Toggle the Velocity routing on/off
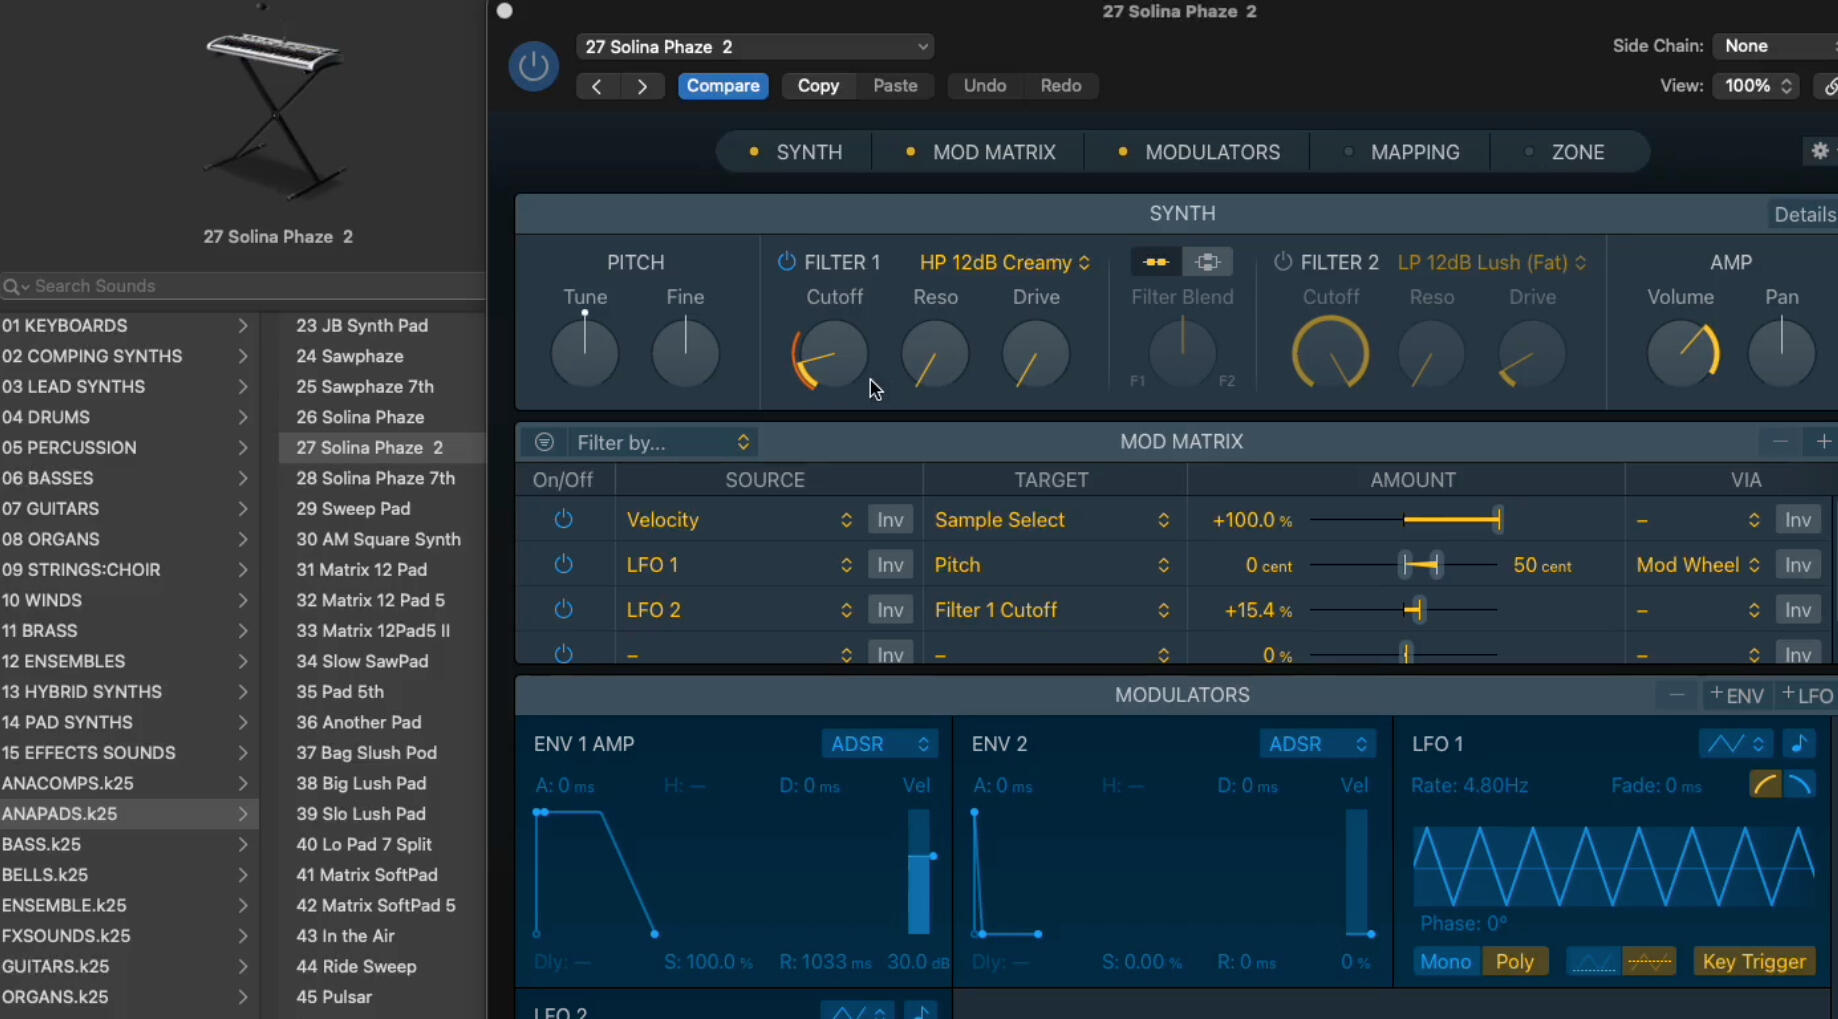Viewport: 1838px width, 1019px height. click(x=564, y=520)
